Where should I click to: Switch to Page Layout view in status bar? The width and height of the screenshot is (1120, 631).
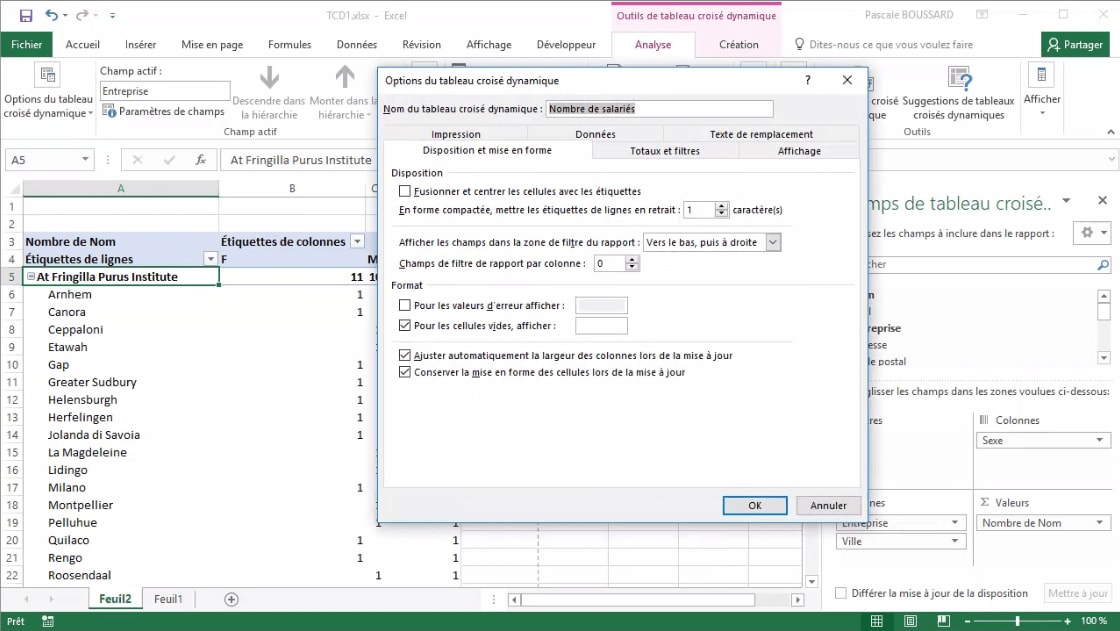(910, 621)
